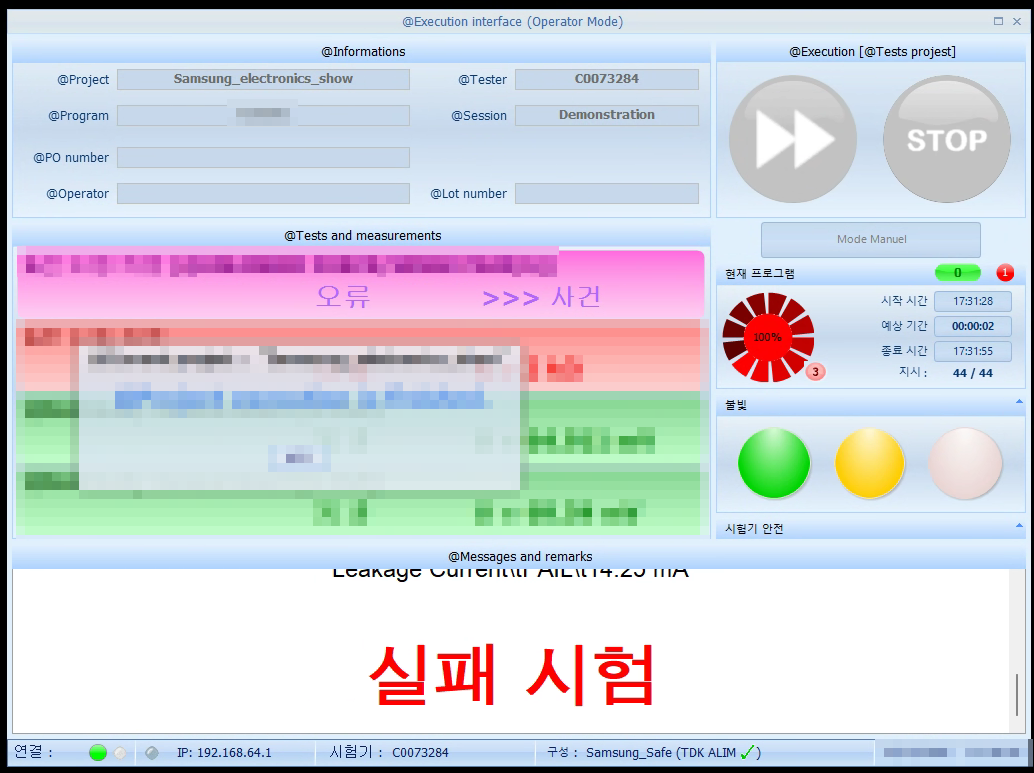Click the green light indicator

[x=773, y=464]
